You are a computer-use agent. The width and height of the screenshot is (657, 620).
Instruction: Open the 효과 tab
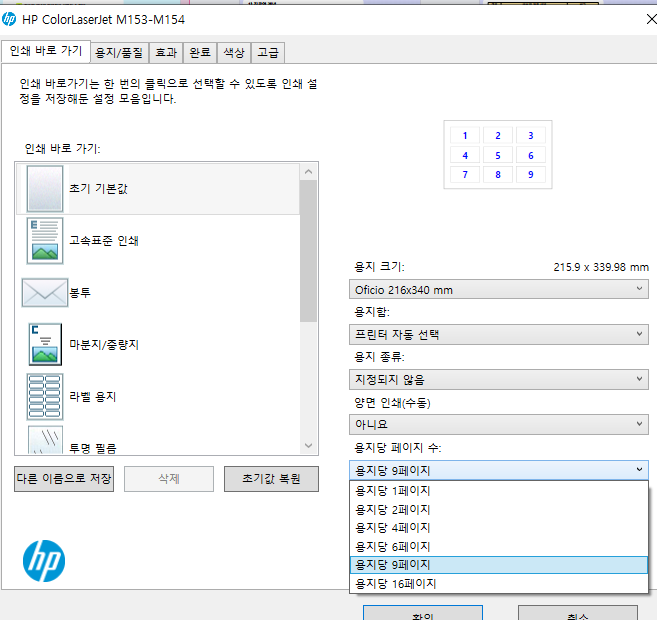pos(166,53)
